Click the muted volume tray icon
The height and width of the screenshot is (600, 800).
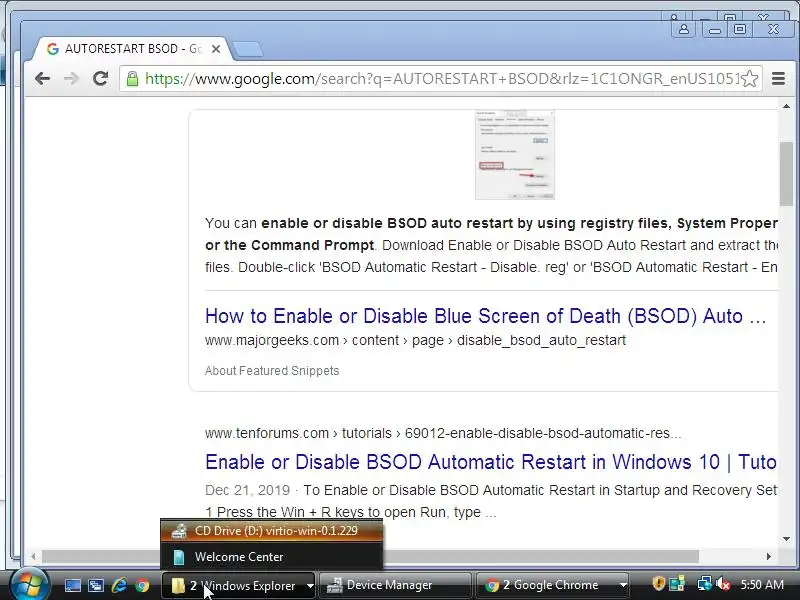[722, 583]
